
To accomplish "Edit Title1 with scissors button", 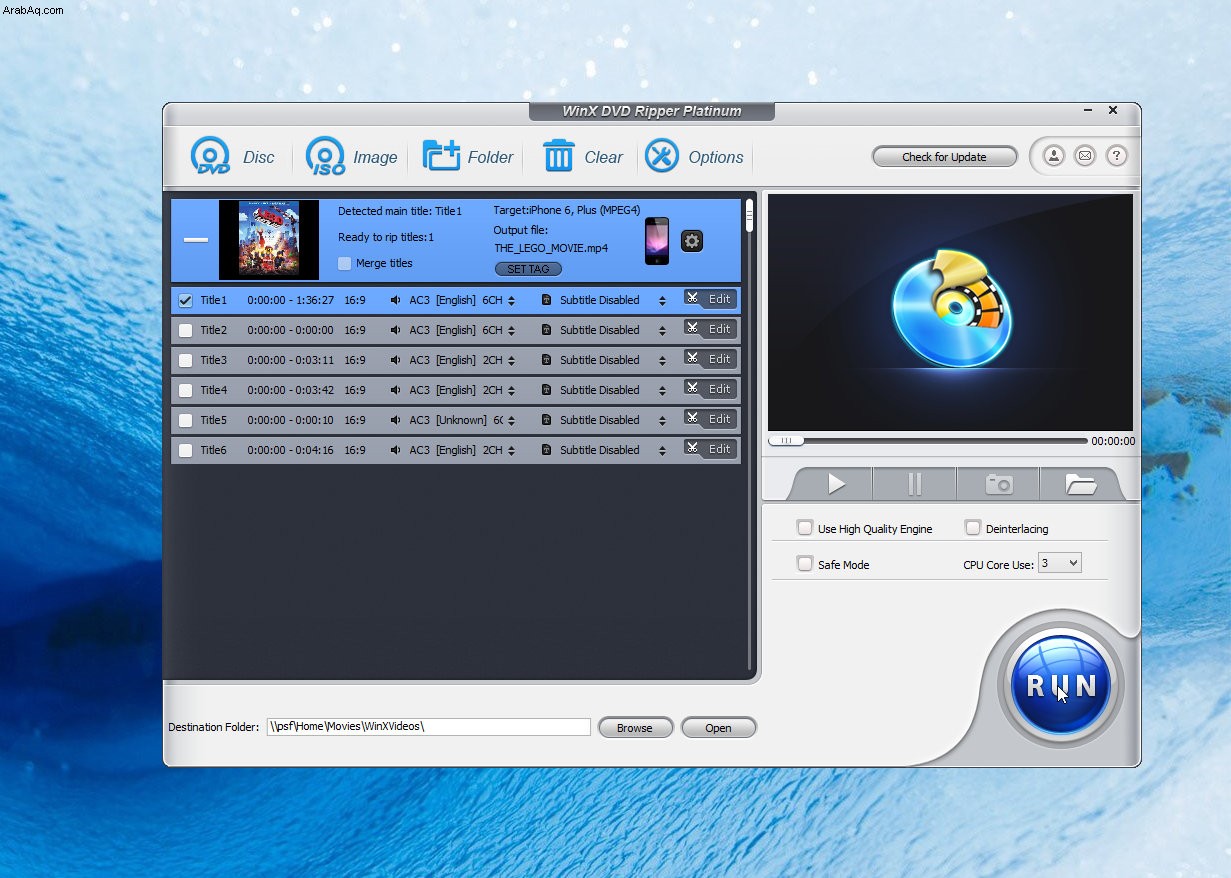I will coord(710,299).
